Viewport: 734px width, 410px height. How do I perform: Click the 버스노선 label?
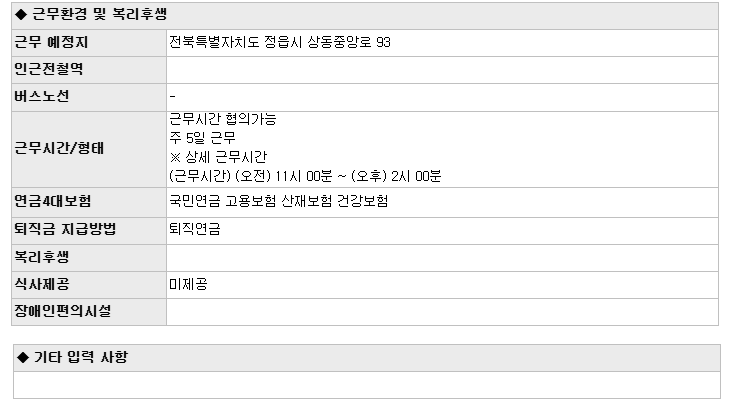(x=42, y=96)
